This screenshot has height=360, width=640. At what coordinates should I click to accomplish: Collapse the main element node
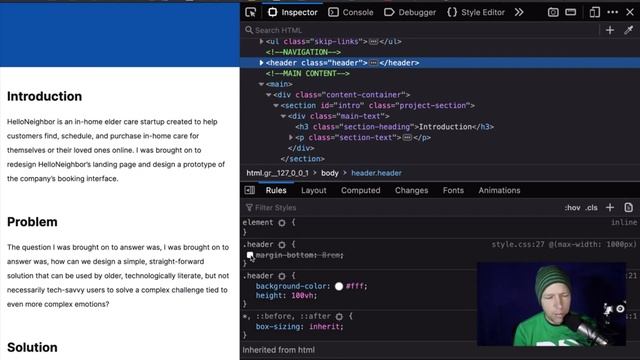261,84
